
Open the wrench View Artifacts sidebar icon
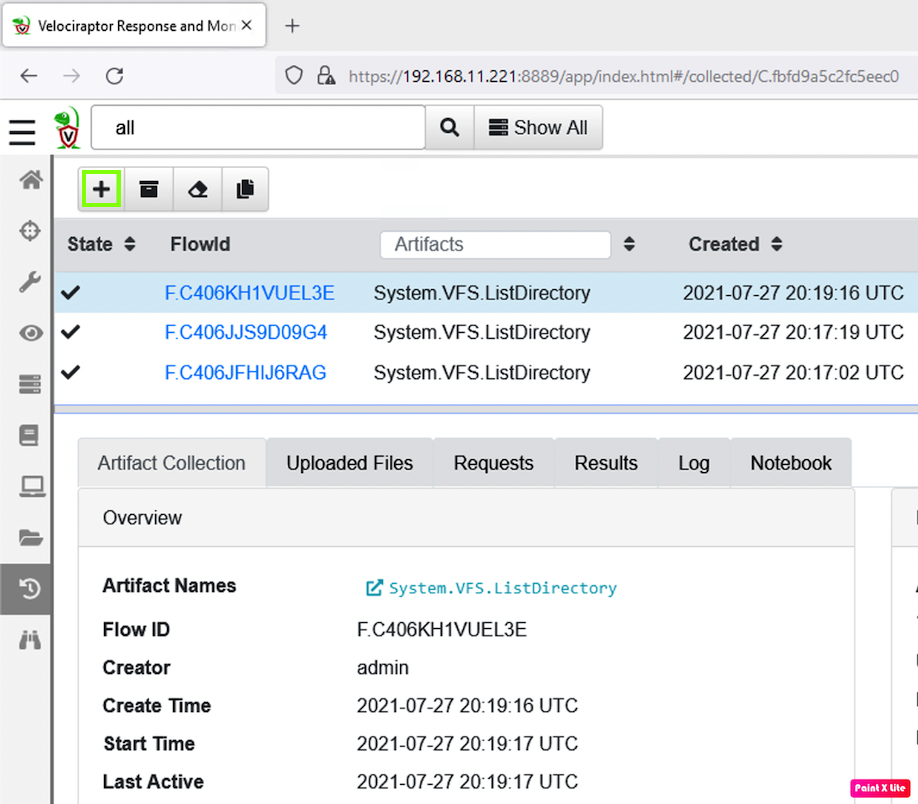pos(30,282)
